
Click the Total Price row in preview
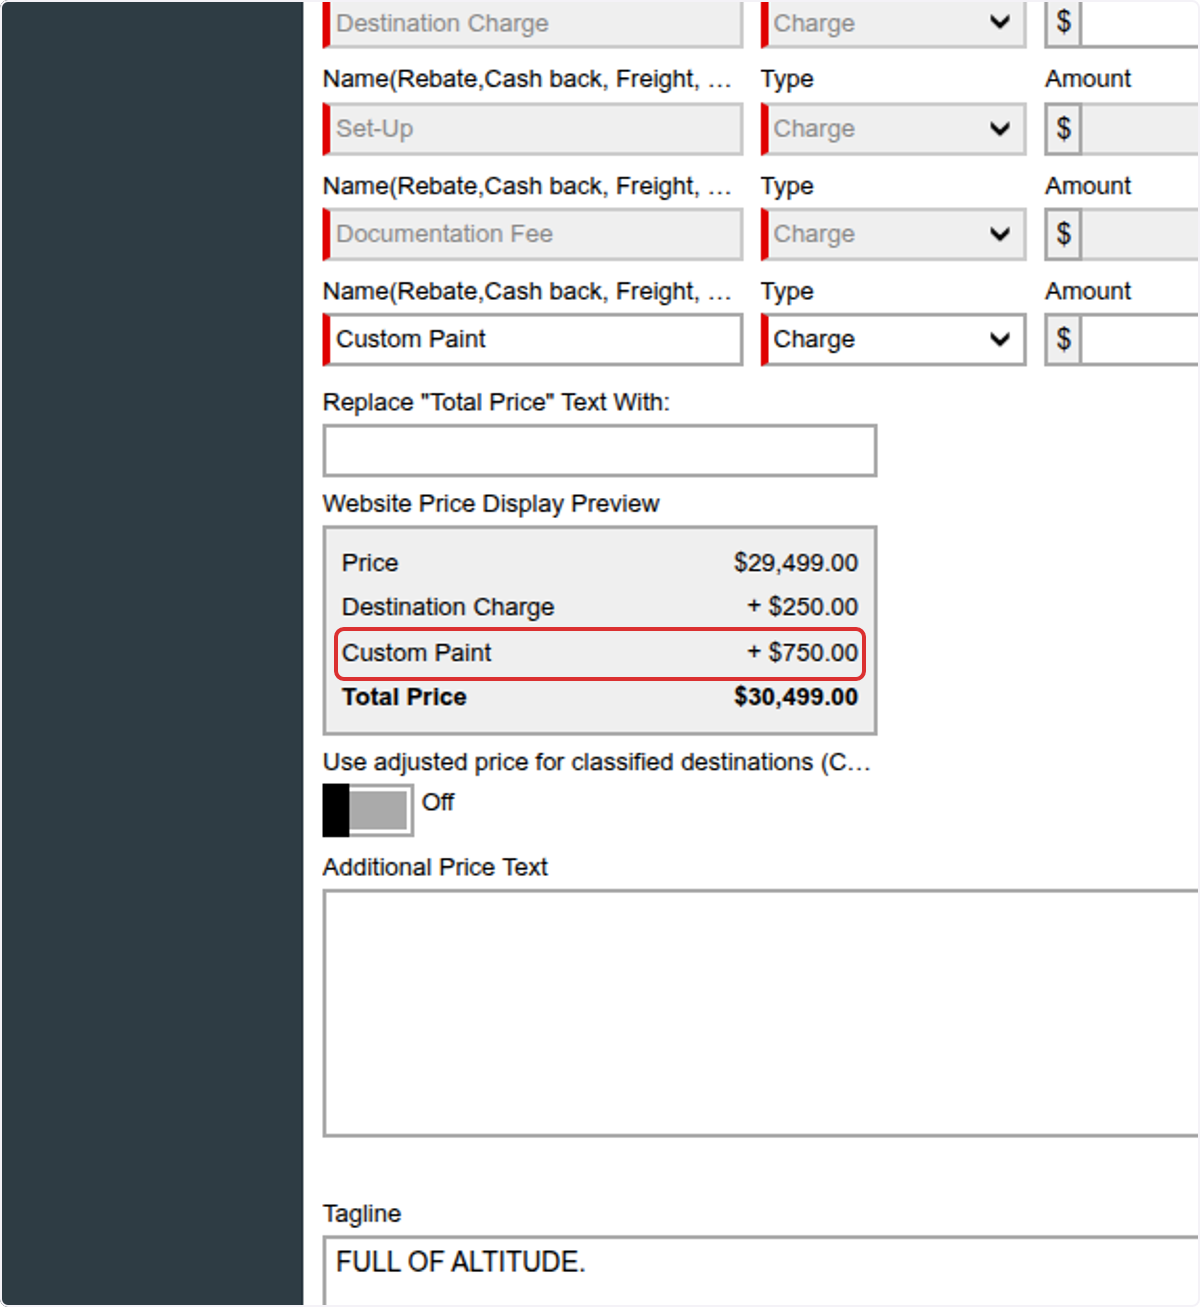tap(600, 697)
